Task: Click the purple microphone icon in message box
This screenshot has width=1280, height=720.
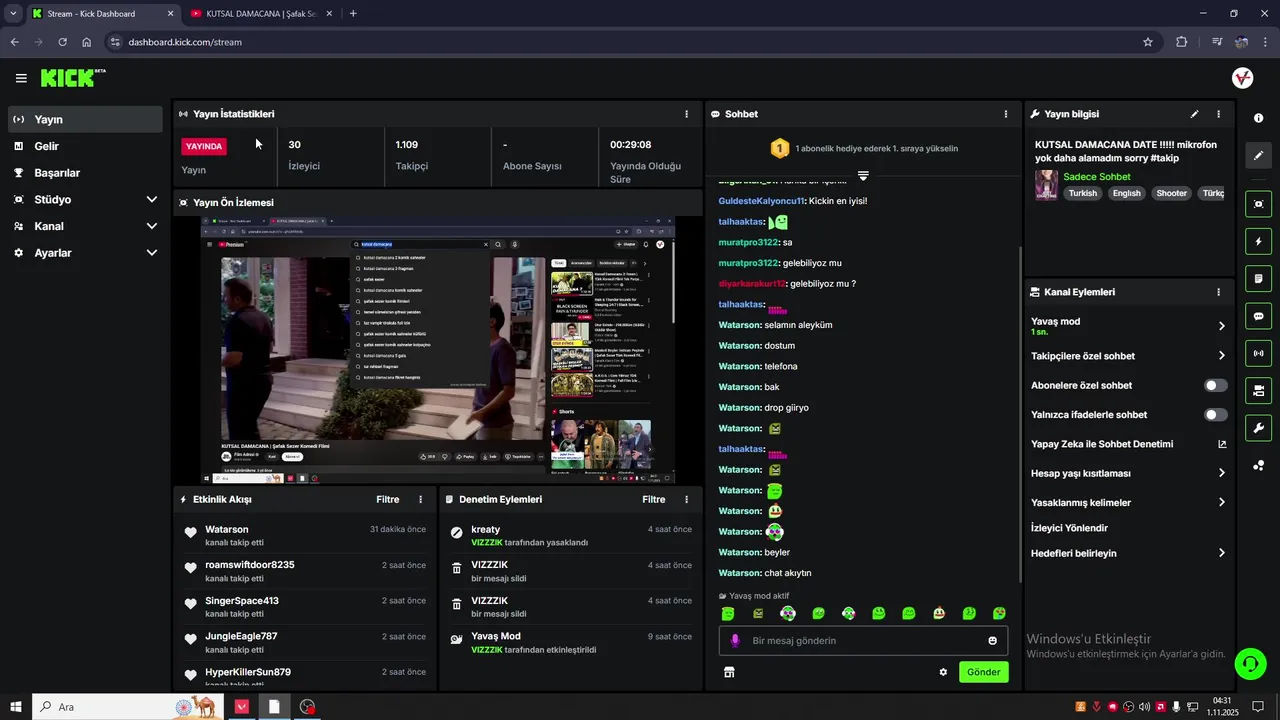Action: [735, 641]
